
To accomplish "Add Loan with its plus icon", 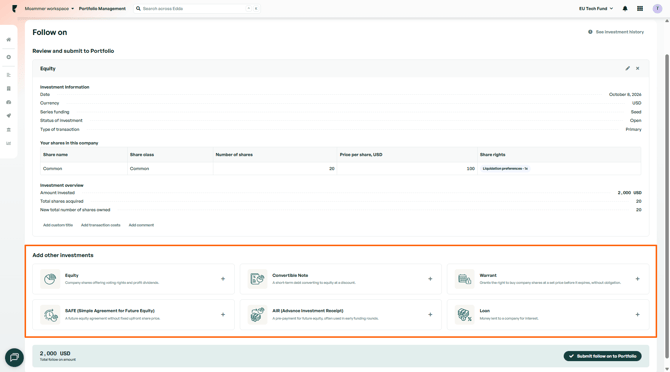I will point(638,315).
